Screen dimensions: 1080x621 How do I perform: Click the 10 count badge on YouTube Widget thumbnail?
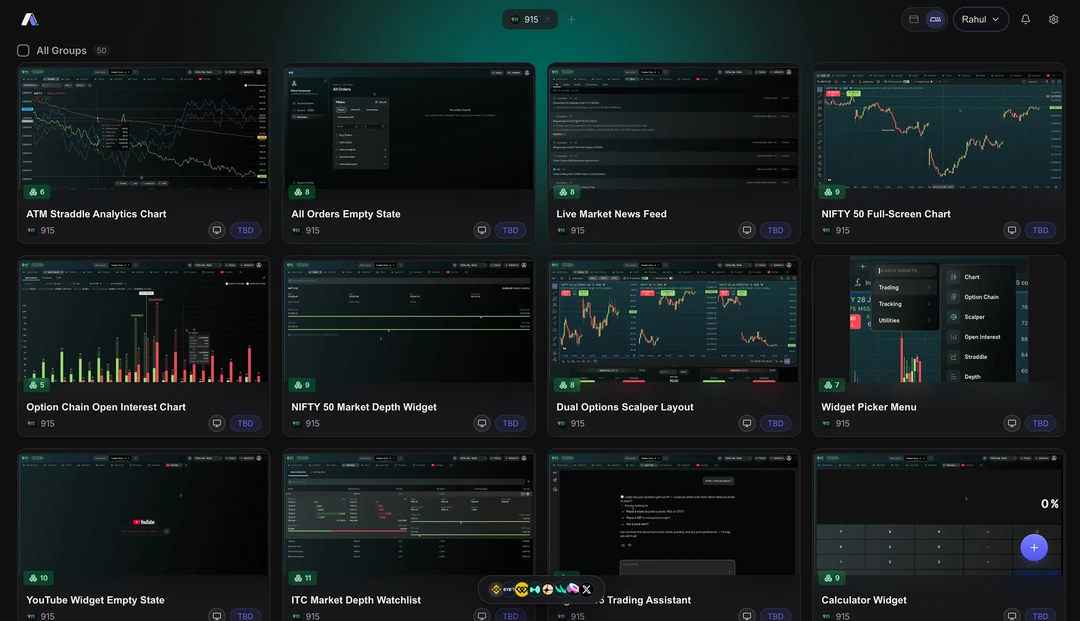click(x=39, y=578)
